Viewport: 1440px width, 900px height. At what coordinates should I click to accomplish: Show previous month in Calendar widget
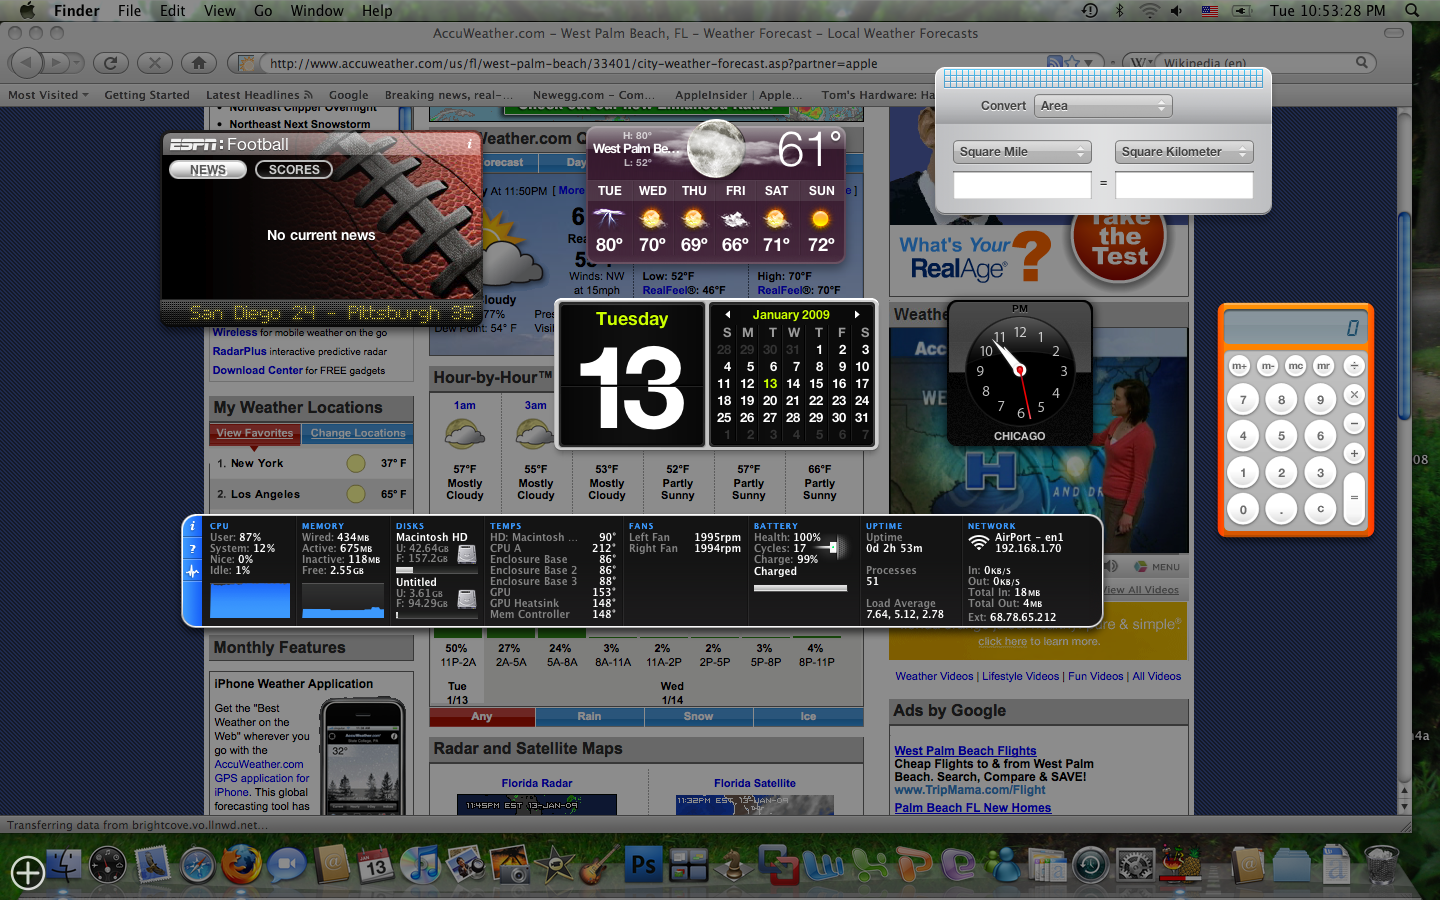728,314
